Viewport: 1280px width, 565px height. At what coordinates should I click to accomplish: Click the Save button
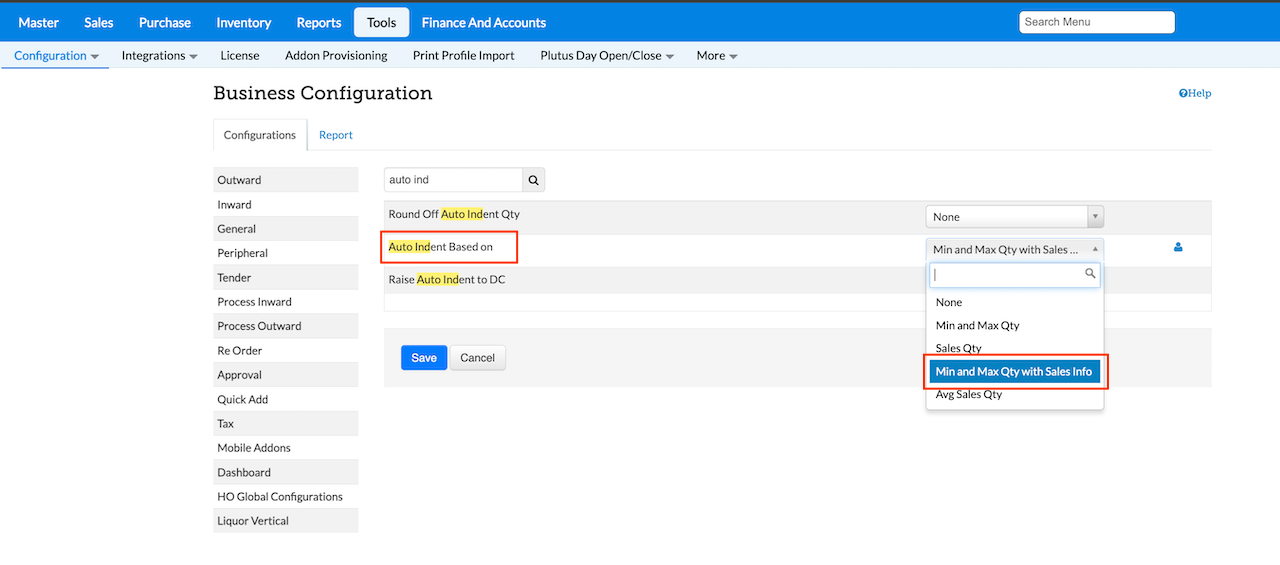[424, 358]
